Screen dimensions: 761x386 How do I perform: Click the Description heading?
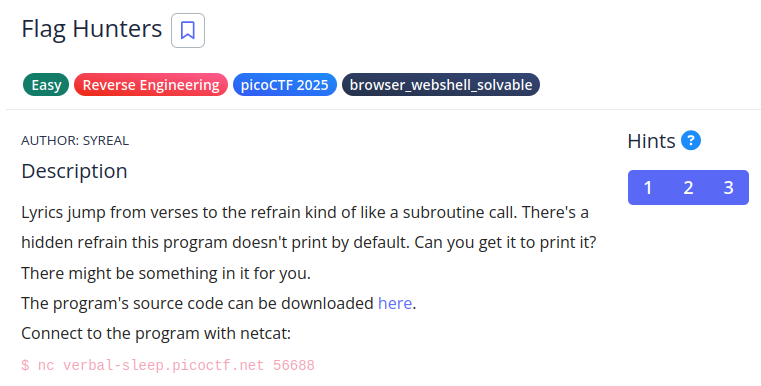click(x=74, y=171)
